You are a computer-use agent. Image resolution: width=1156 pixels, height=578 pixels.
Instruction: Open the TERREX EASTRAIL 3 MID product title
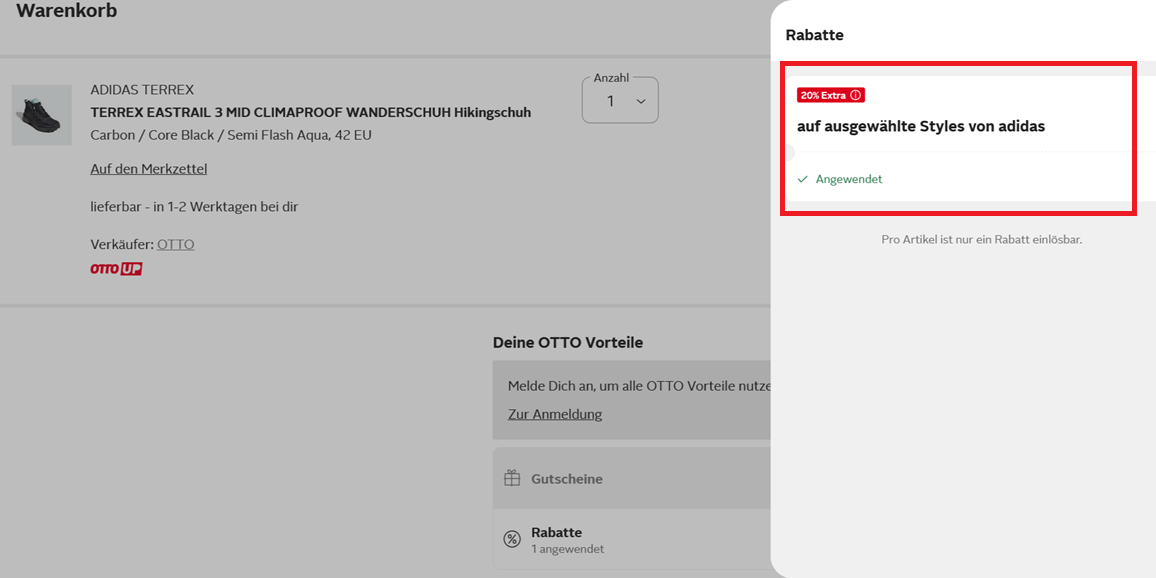[310, 112]
